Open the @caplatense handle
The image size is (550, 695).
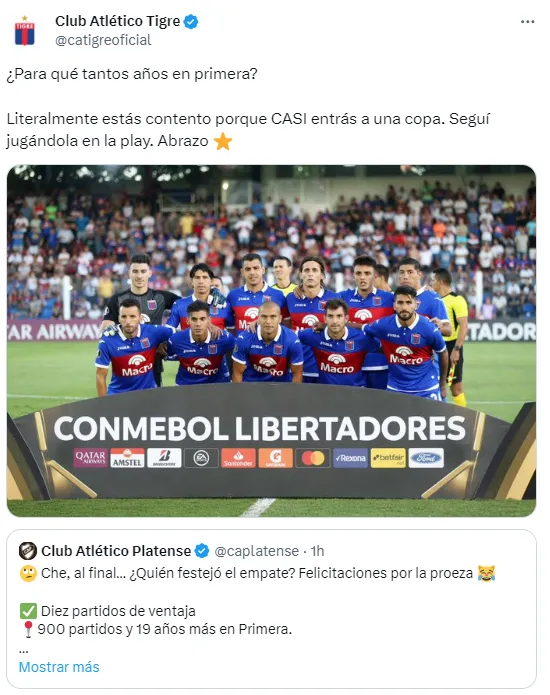point(257,551)
